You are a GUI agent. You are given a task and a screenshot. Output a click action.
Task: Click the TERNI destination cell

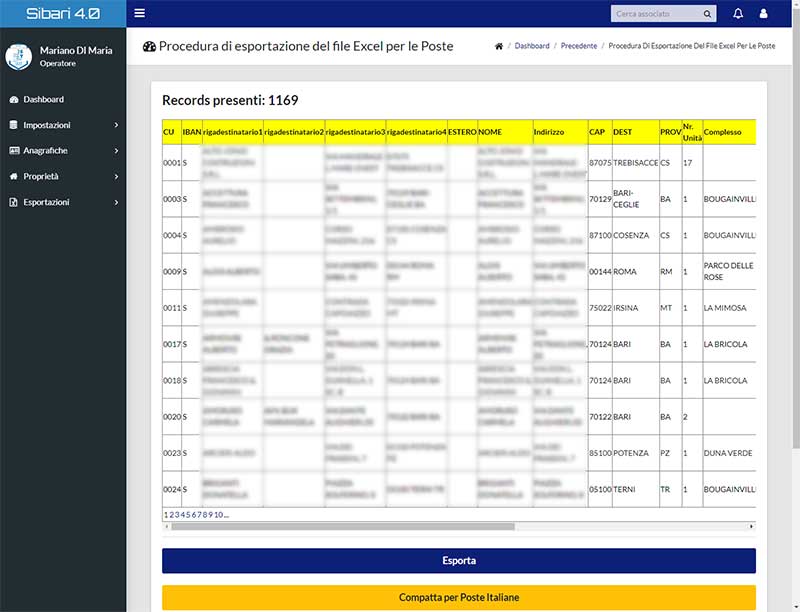[636, 489]
